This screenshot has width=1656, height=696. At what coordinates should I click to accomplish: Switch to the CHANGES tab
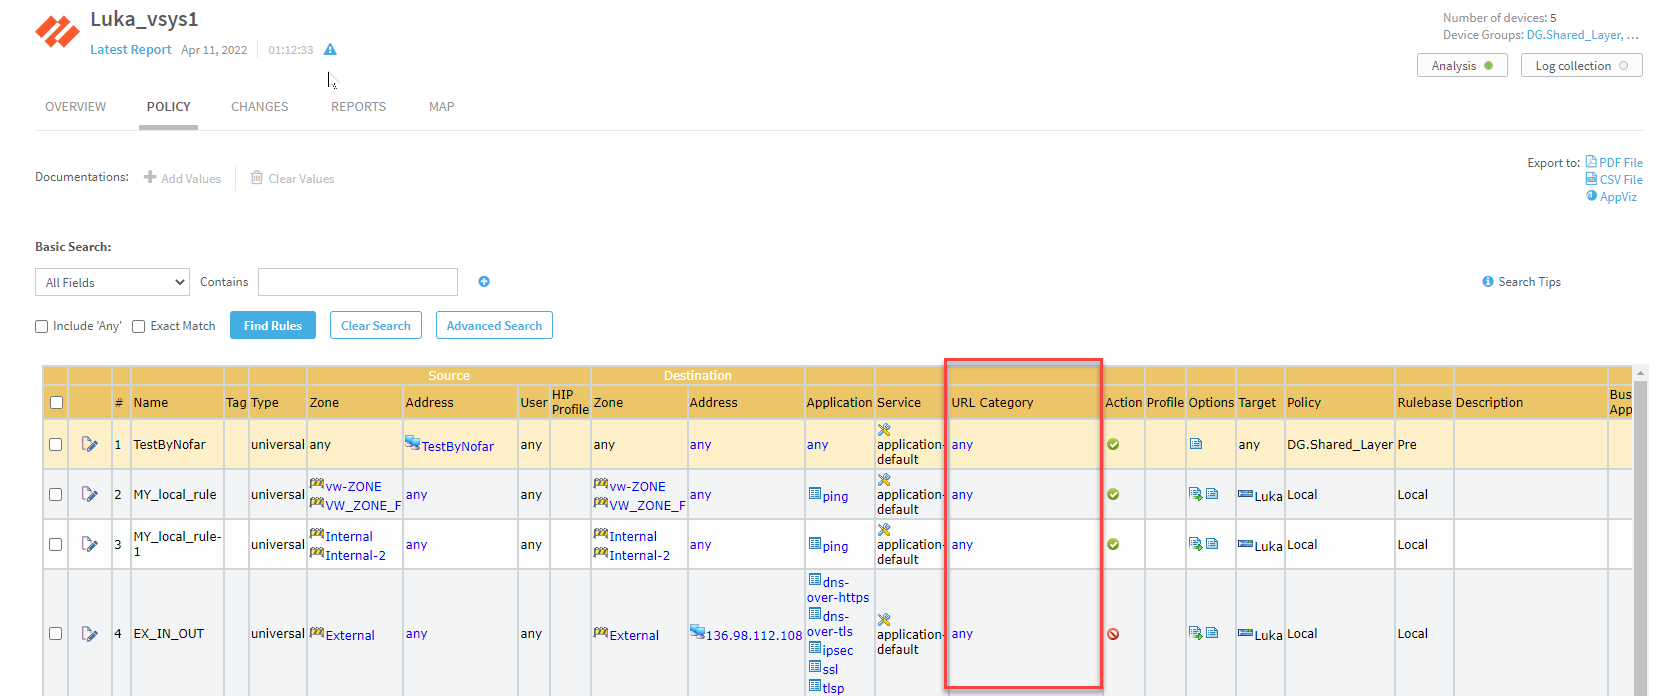(259, 107)
